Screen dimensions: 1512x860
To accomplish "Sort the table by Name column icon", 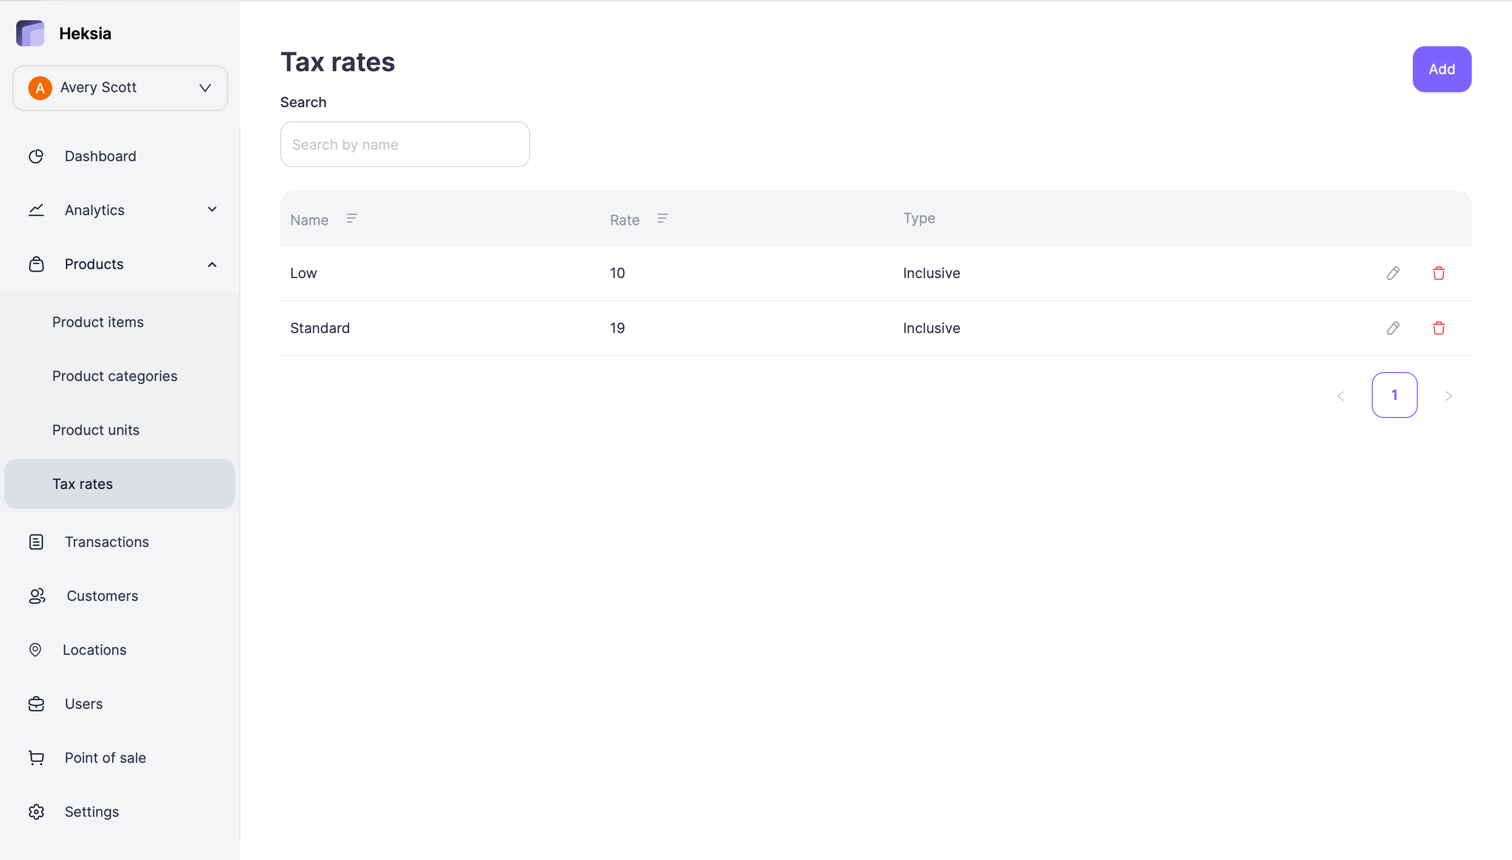I will [352, 219].
